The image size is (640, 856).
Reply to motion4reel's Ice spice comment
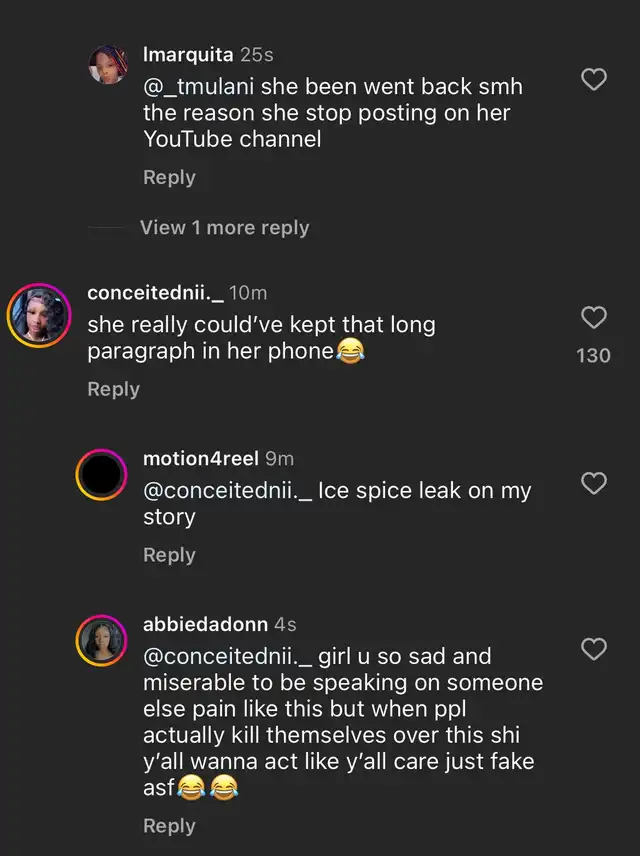click(x=169, y=555)
